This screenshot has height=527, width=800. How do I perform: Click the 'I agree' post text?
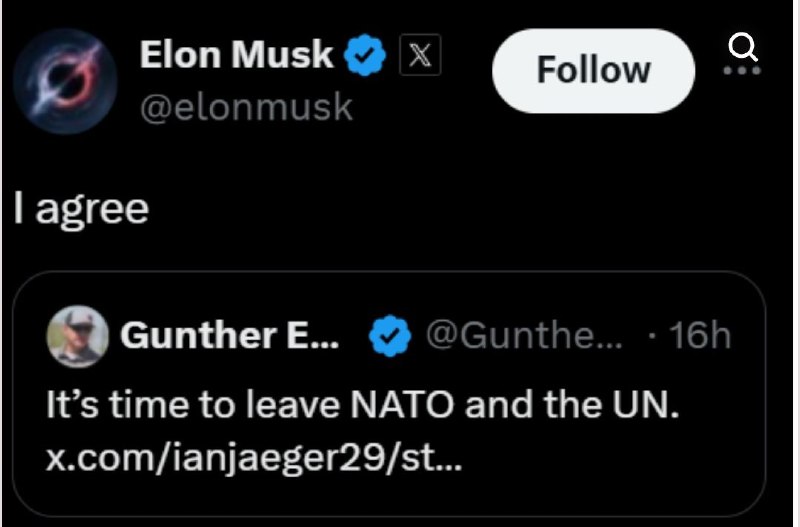point(81,208)
